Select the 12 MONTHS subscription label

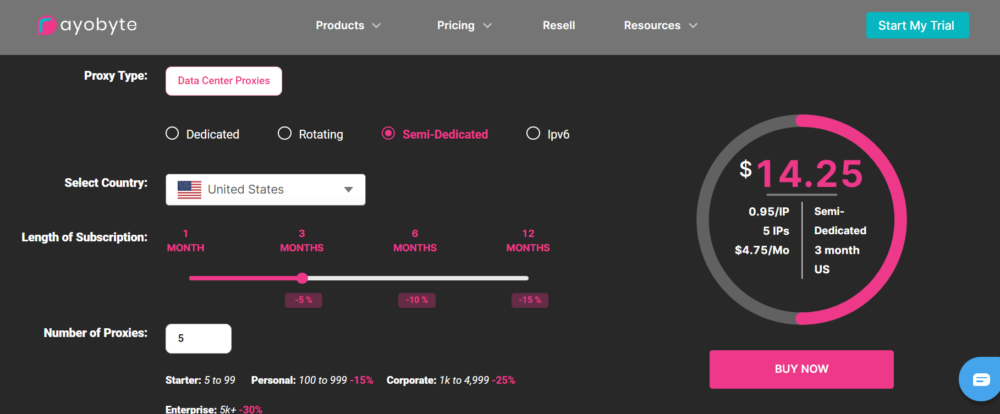tap(528, 240)
